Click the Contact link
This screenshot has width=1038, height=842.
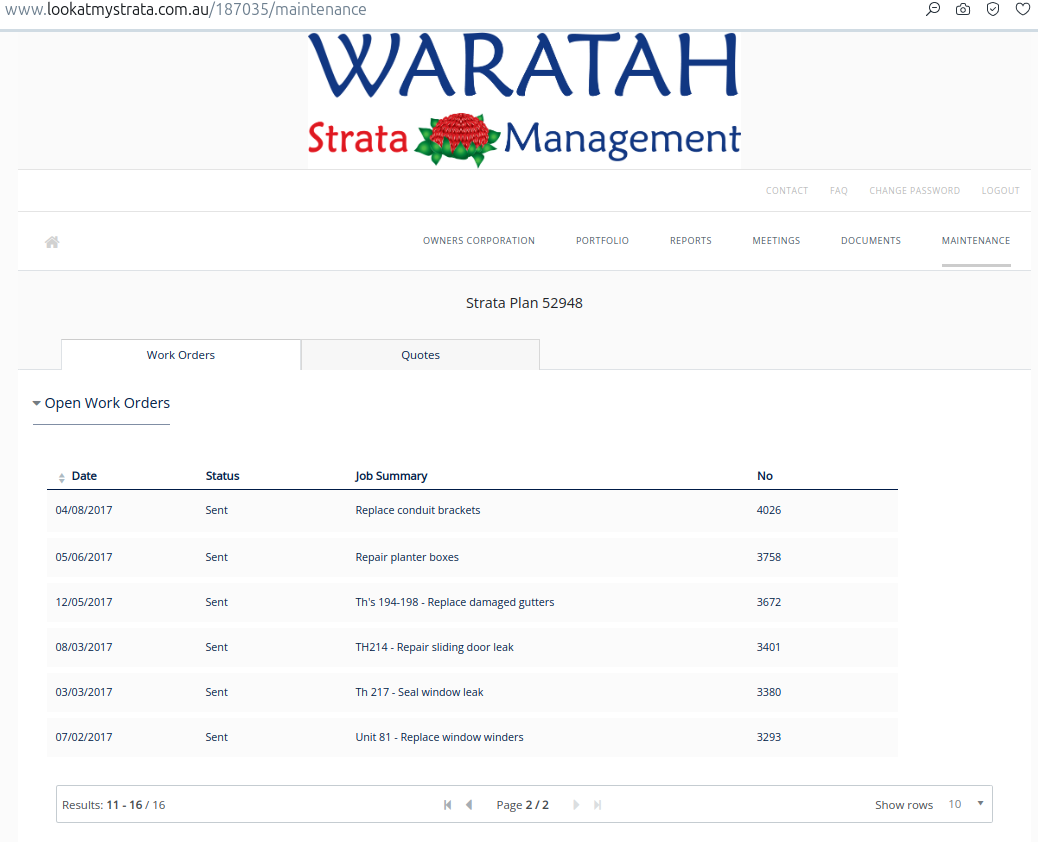786,191
